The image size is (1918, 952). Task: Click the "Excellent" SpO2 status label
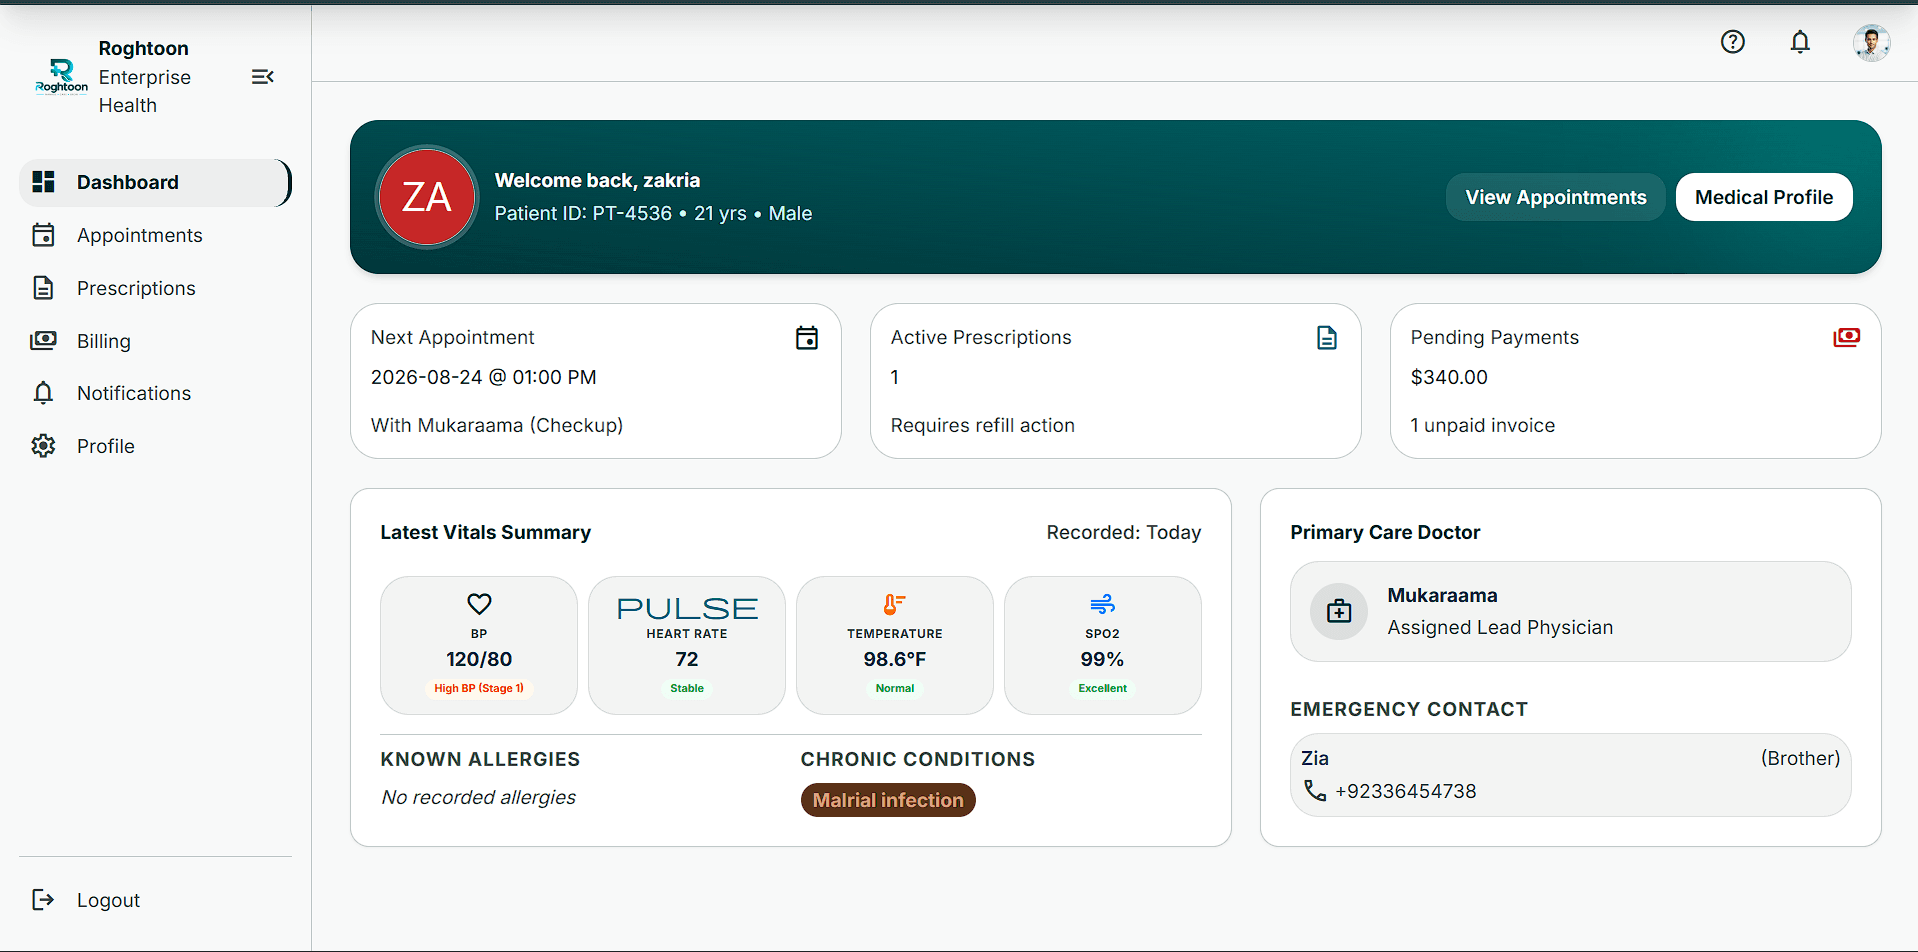[x=1102, y=688]
